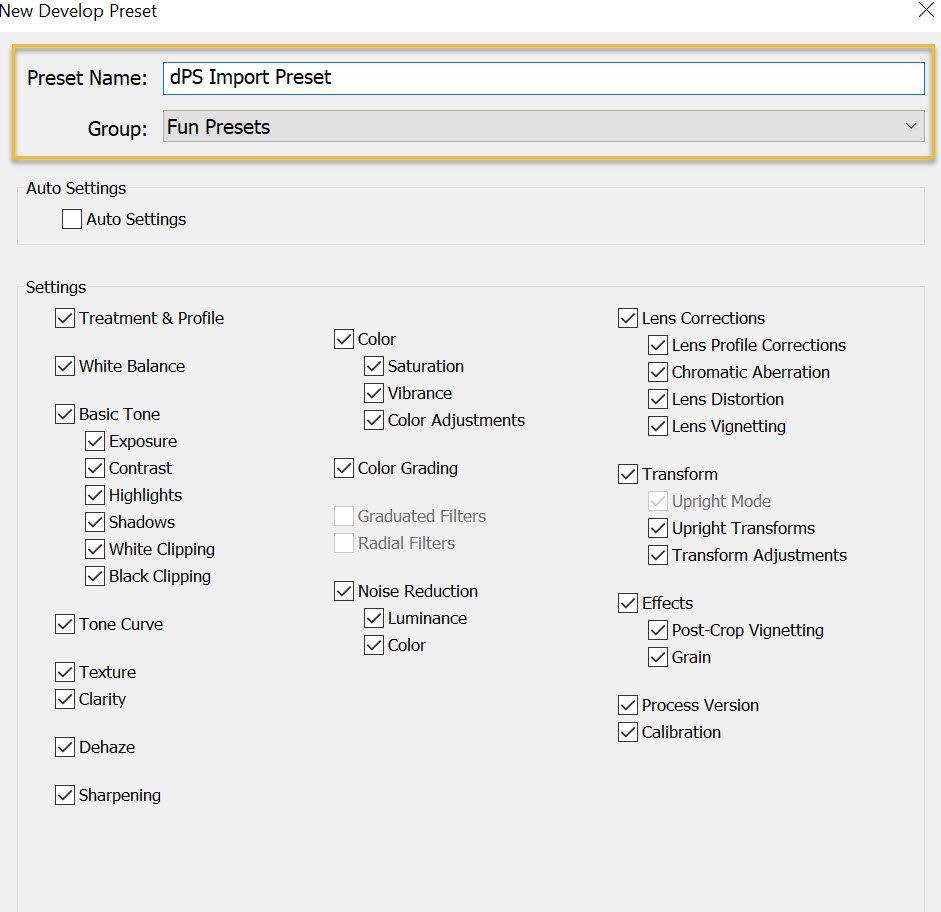
Task: Close the New Develop Preset dialog
Action: 924,11
